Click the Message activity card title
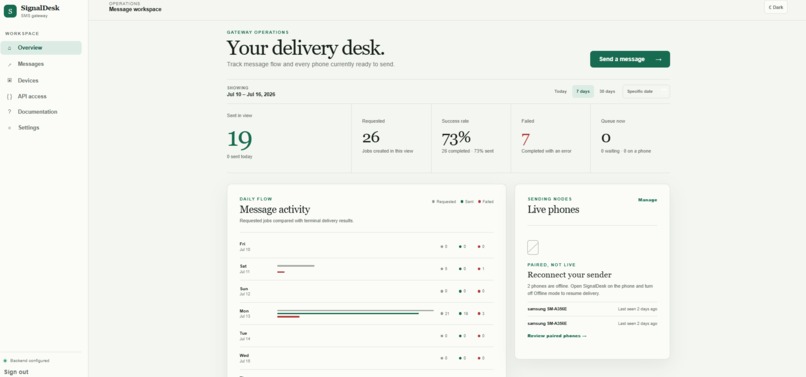Screen dimensions: 806x377 click(274, 209)
